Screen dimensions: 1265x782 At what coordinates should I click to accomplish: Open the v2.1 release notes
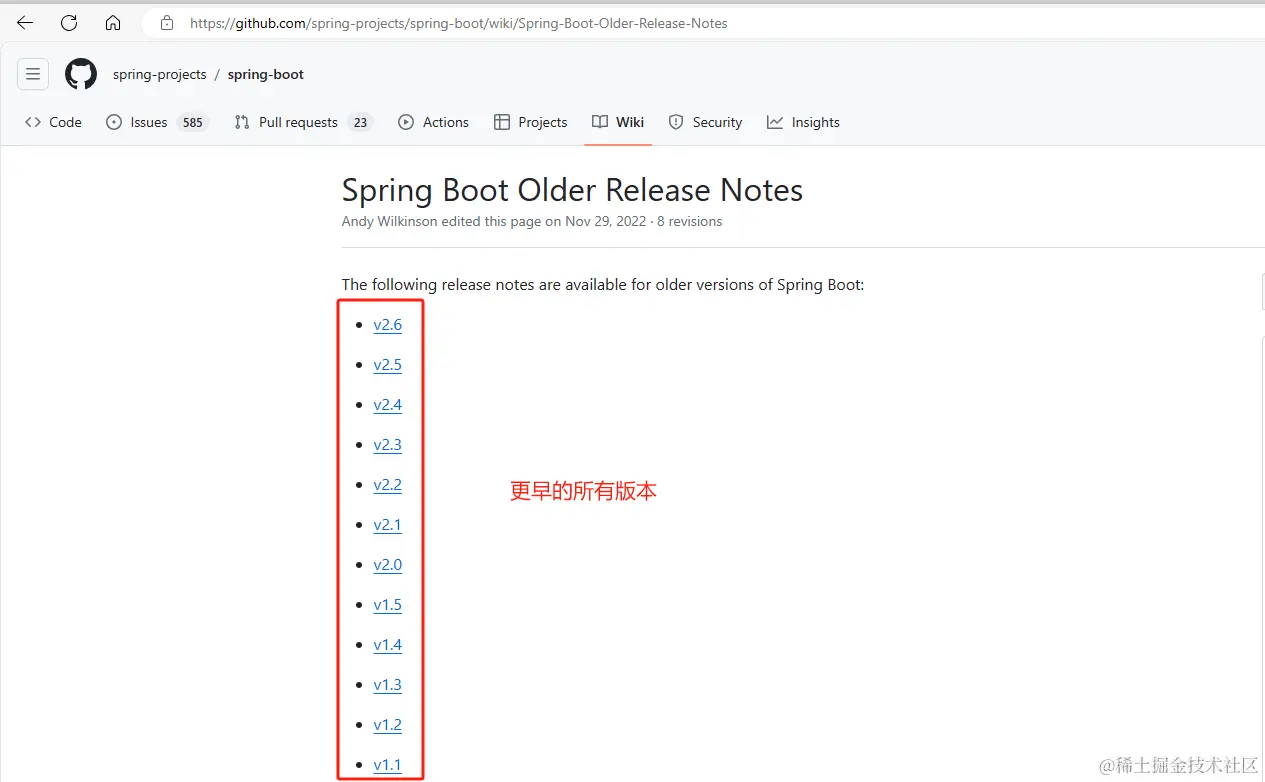click(388, 525)
